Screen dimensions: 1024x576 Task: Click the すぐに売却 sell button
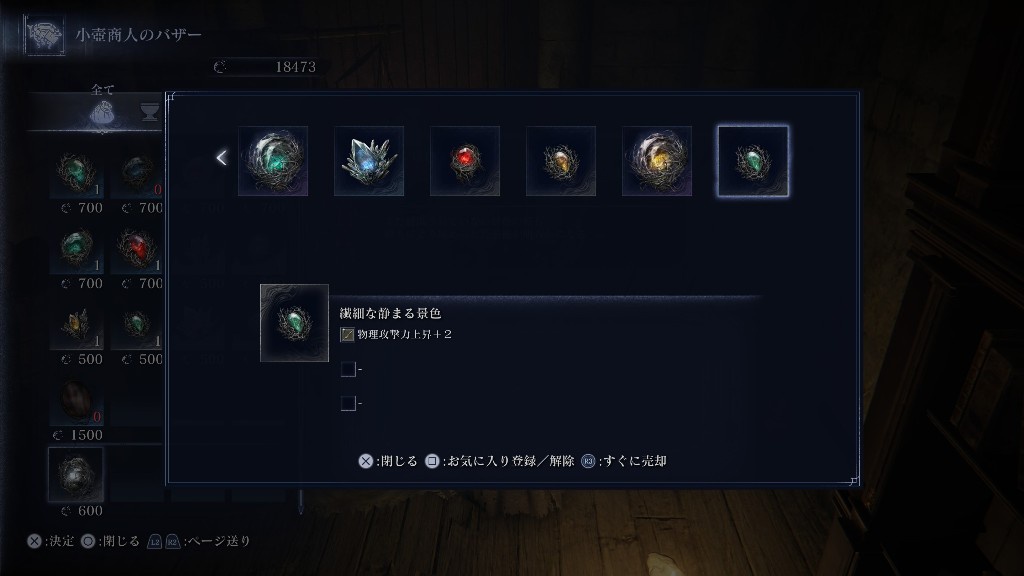(624, 461)
